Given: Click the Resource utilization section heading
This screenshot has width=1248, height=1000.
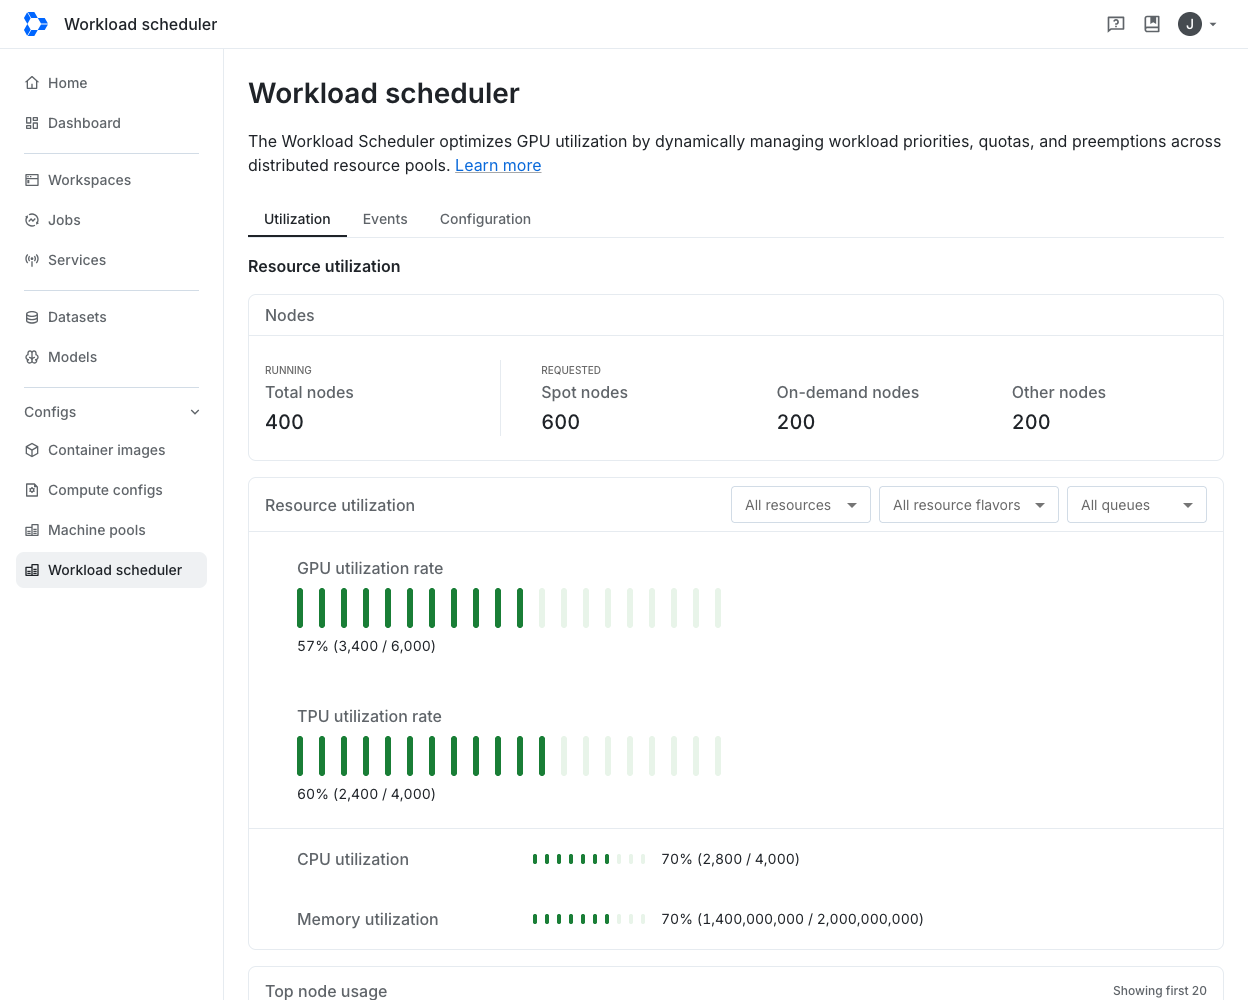Looking at the screenshot, I should coord(324,266).
